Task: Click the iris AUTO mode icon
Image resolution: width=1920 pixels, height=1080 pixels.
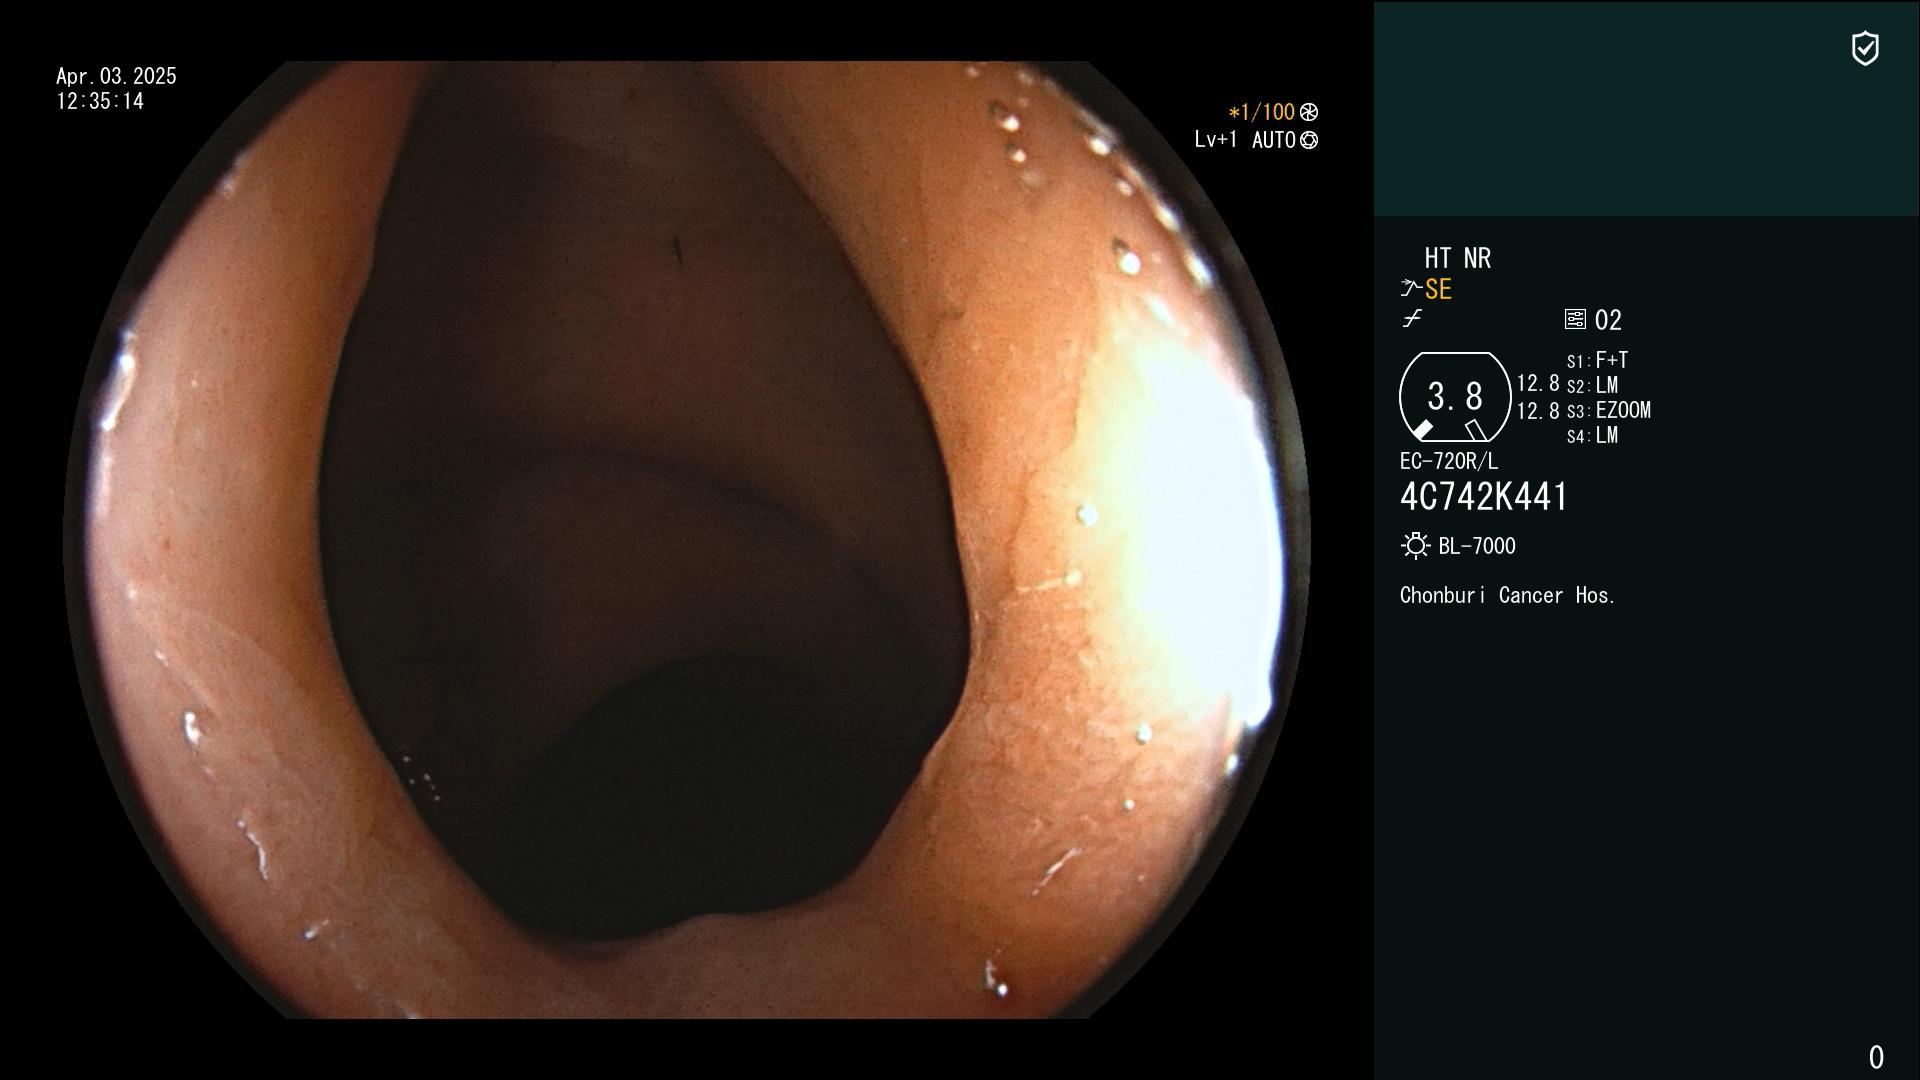Action: (1309, 140)
